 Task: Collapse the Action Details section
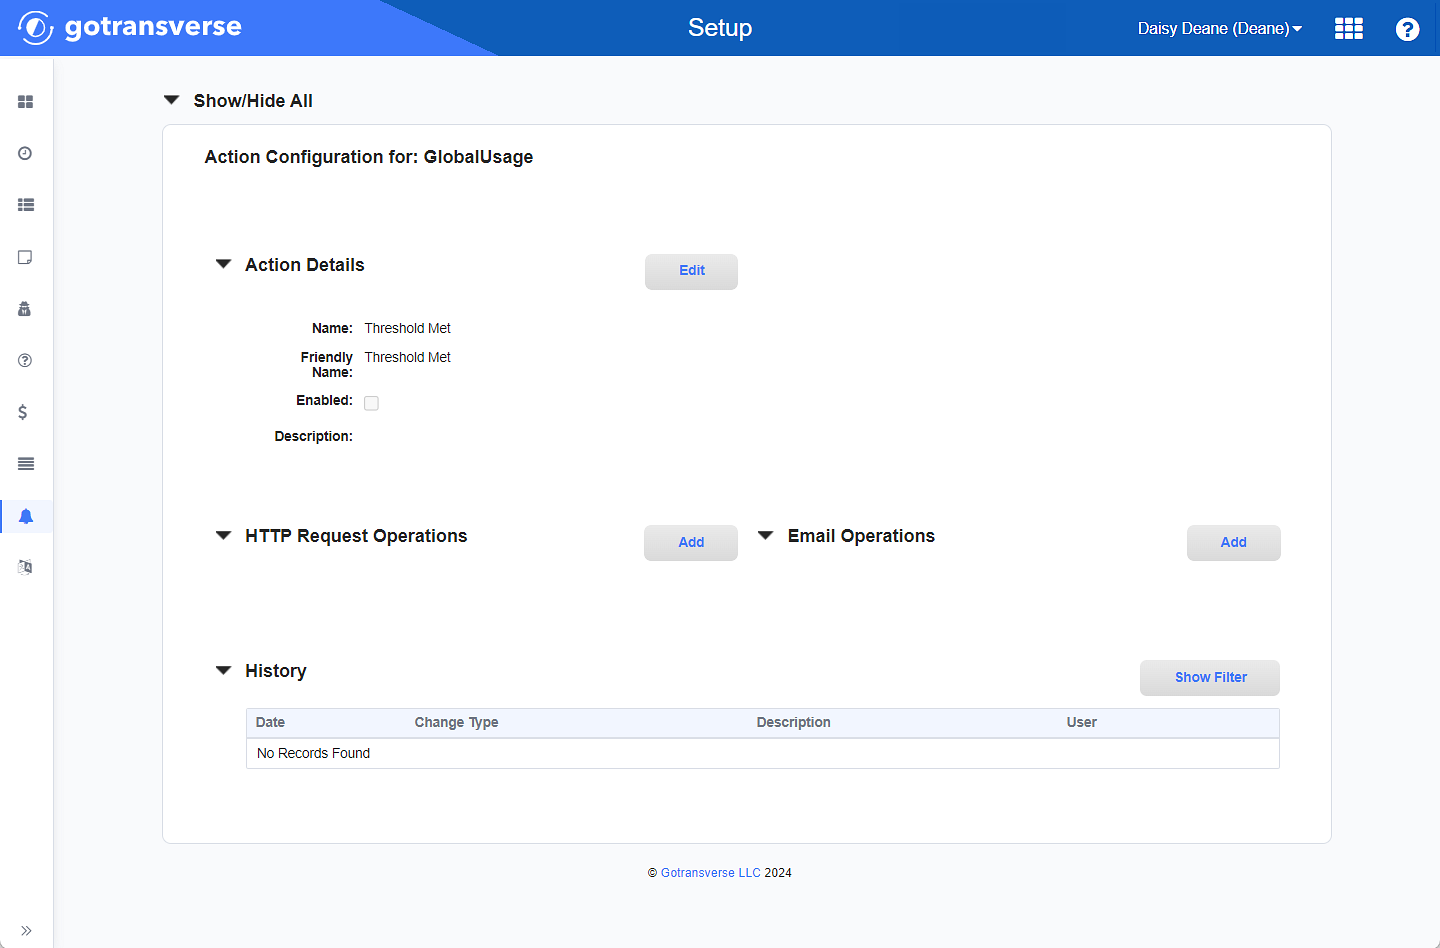point(224,264)
